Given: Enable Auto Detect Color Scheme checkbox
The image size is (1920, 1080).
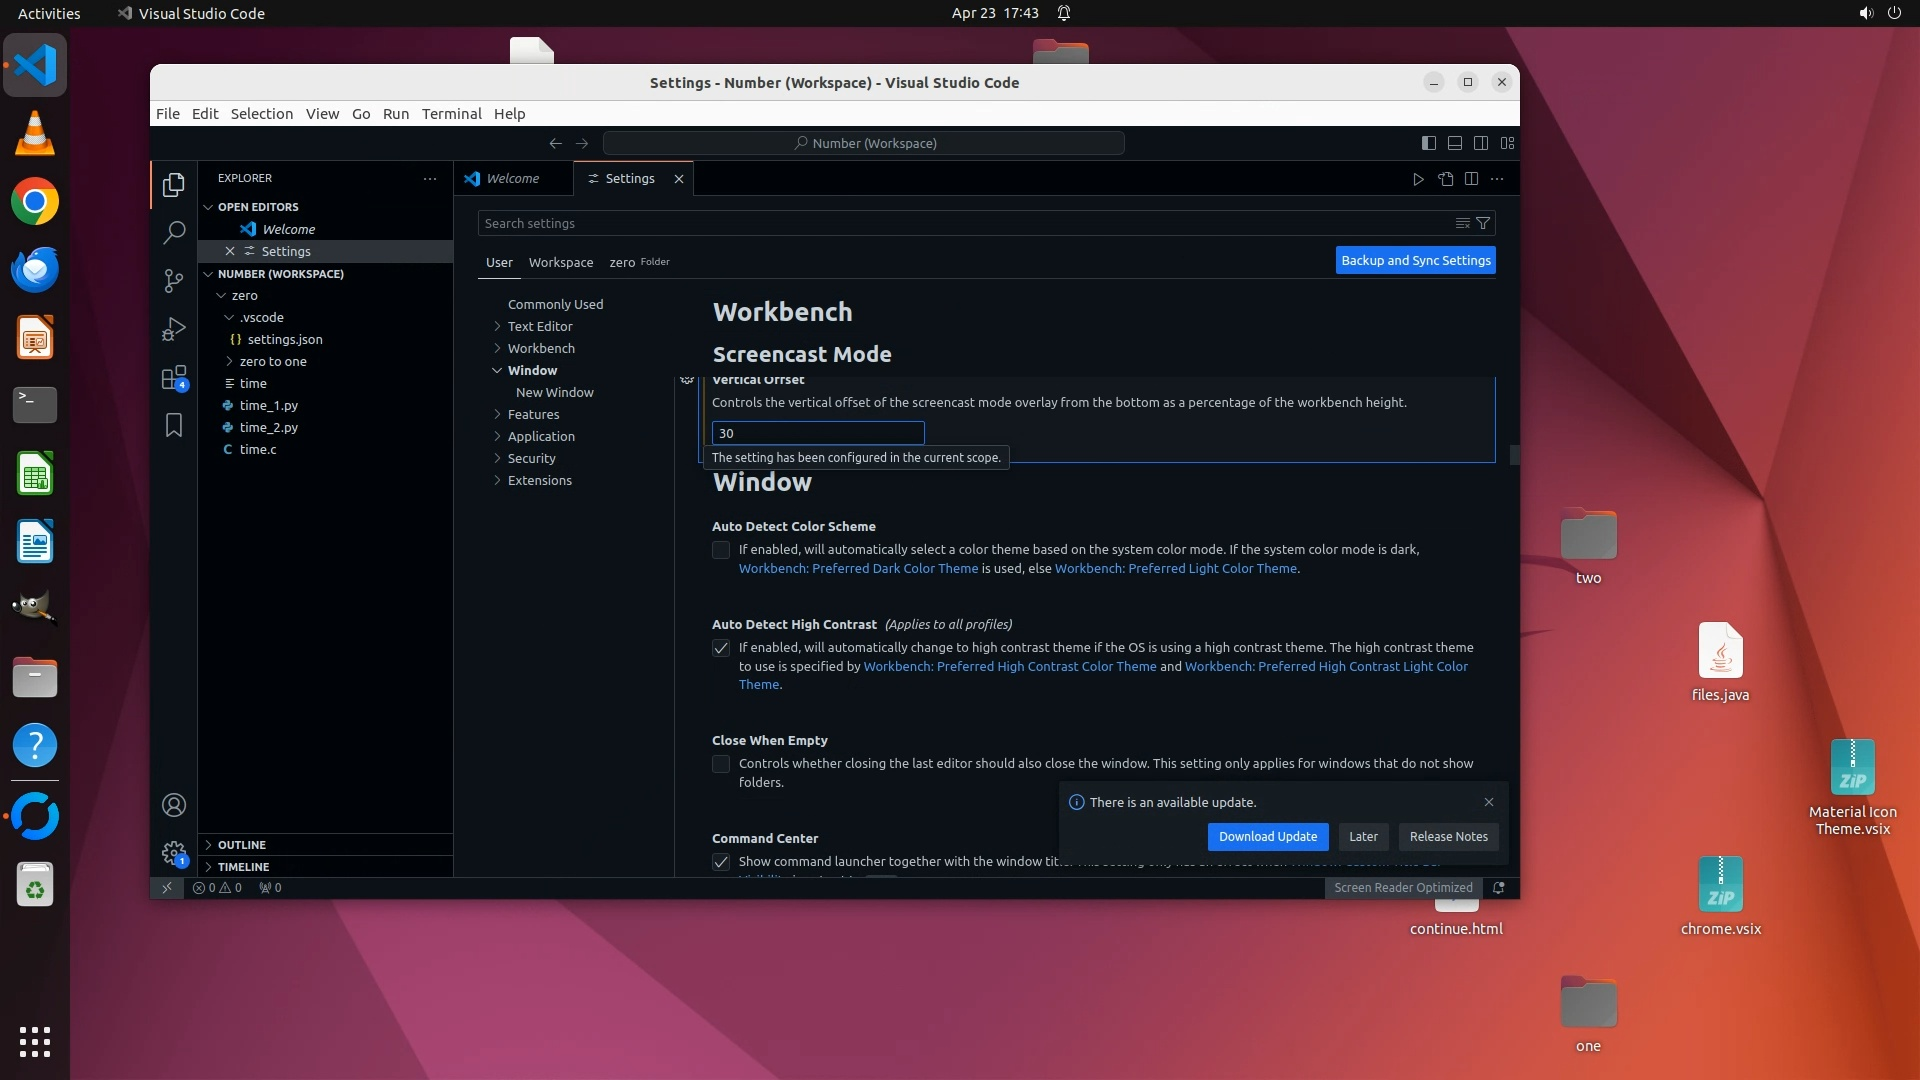Looking at the screenshot, I should coord(720,550).
